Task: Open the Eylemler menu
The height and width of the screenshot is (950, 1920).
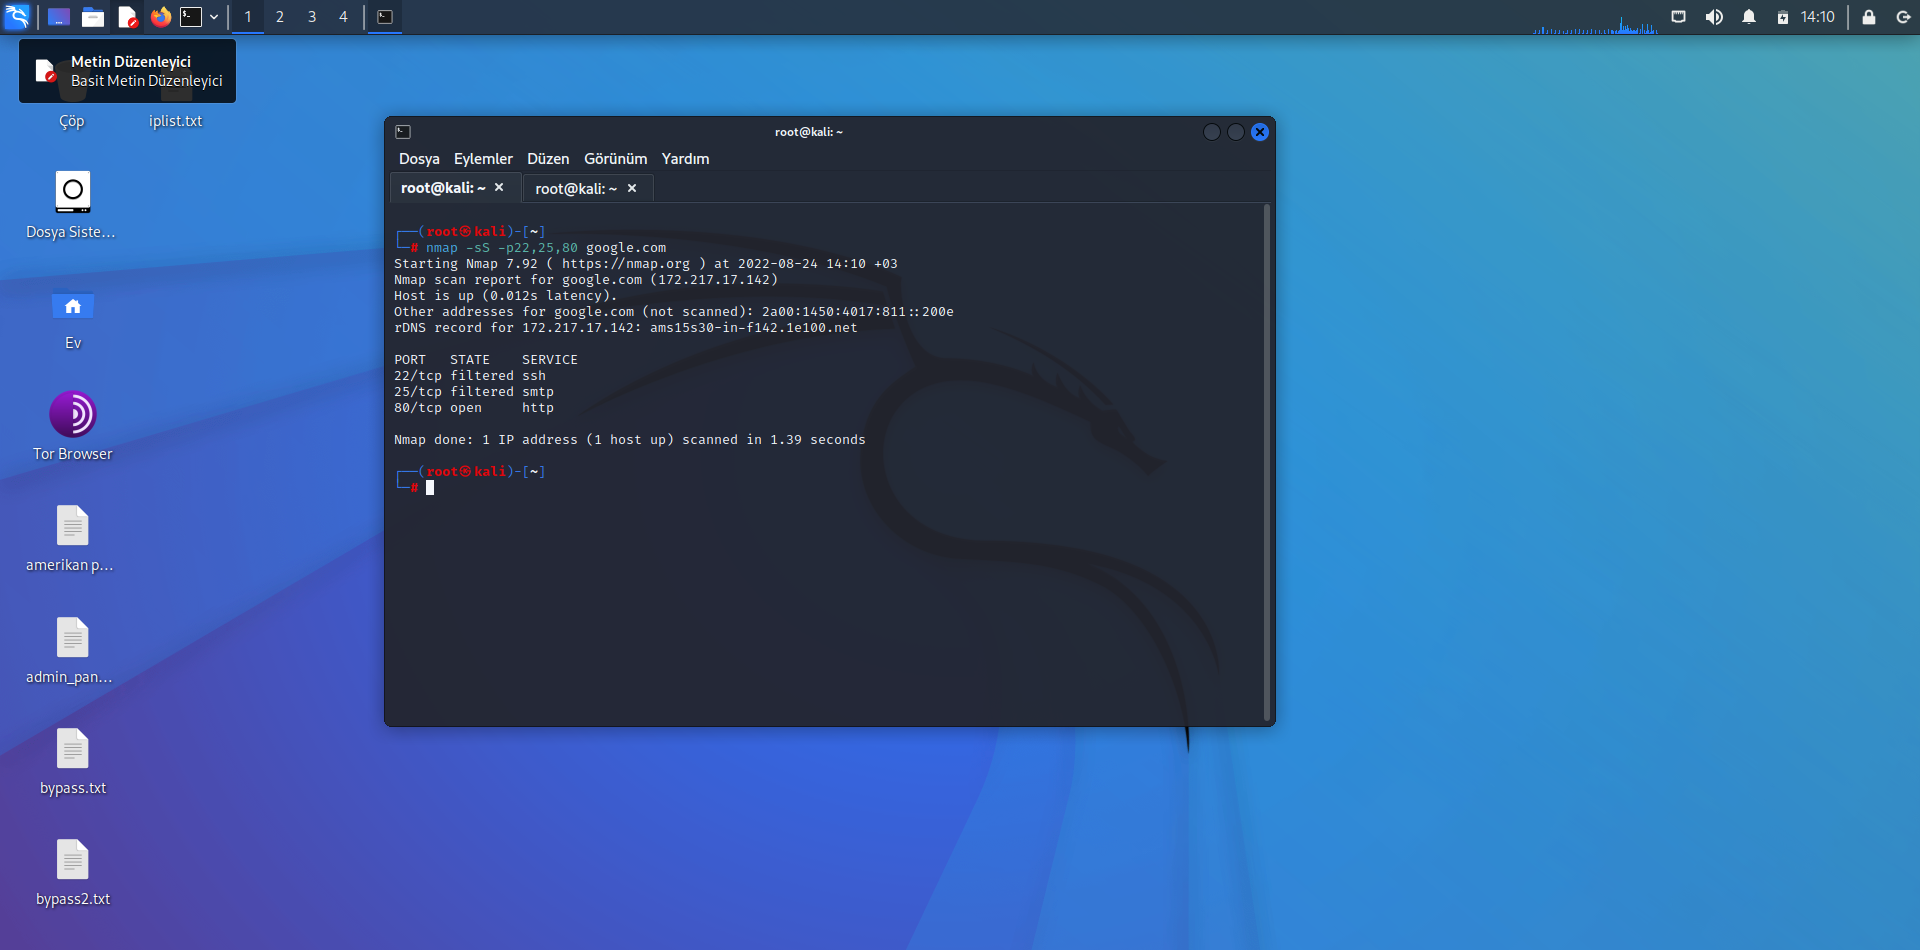Action: [483, 159]
